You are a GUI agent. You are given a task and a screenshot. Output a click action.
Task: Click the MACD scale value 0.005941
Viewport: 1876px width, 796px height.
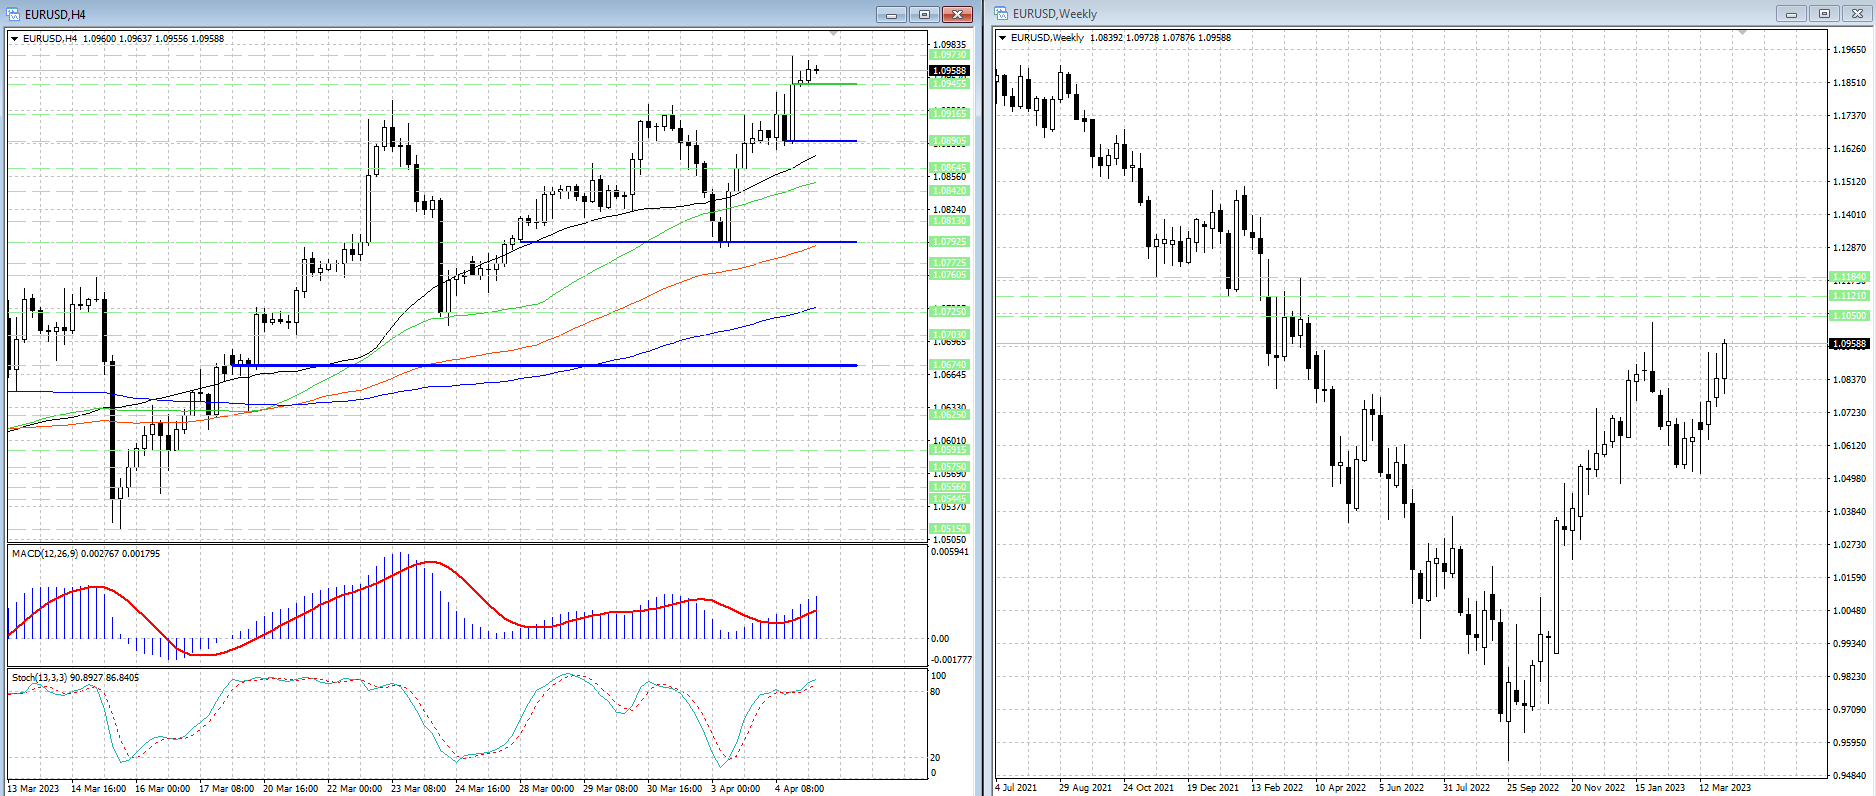point(950,552)
